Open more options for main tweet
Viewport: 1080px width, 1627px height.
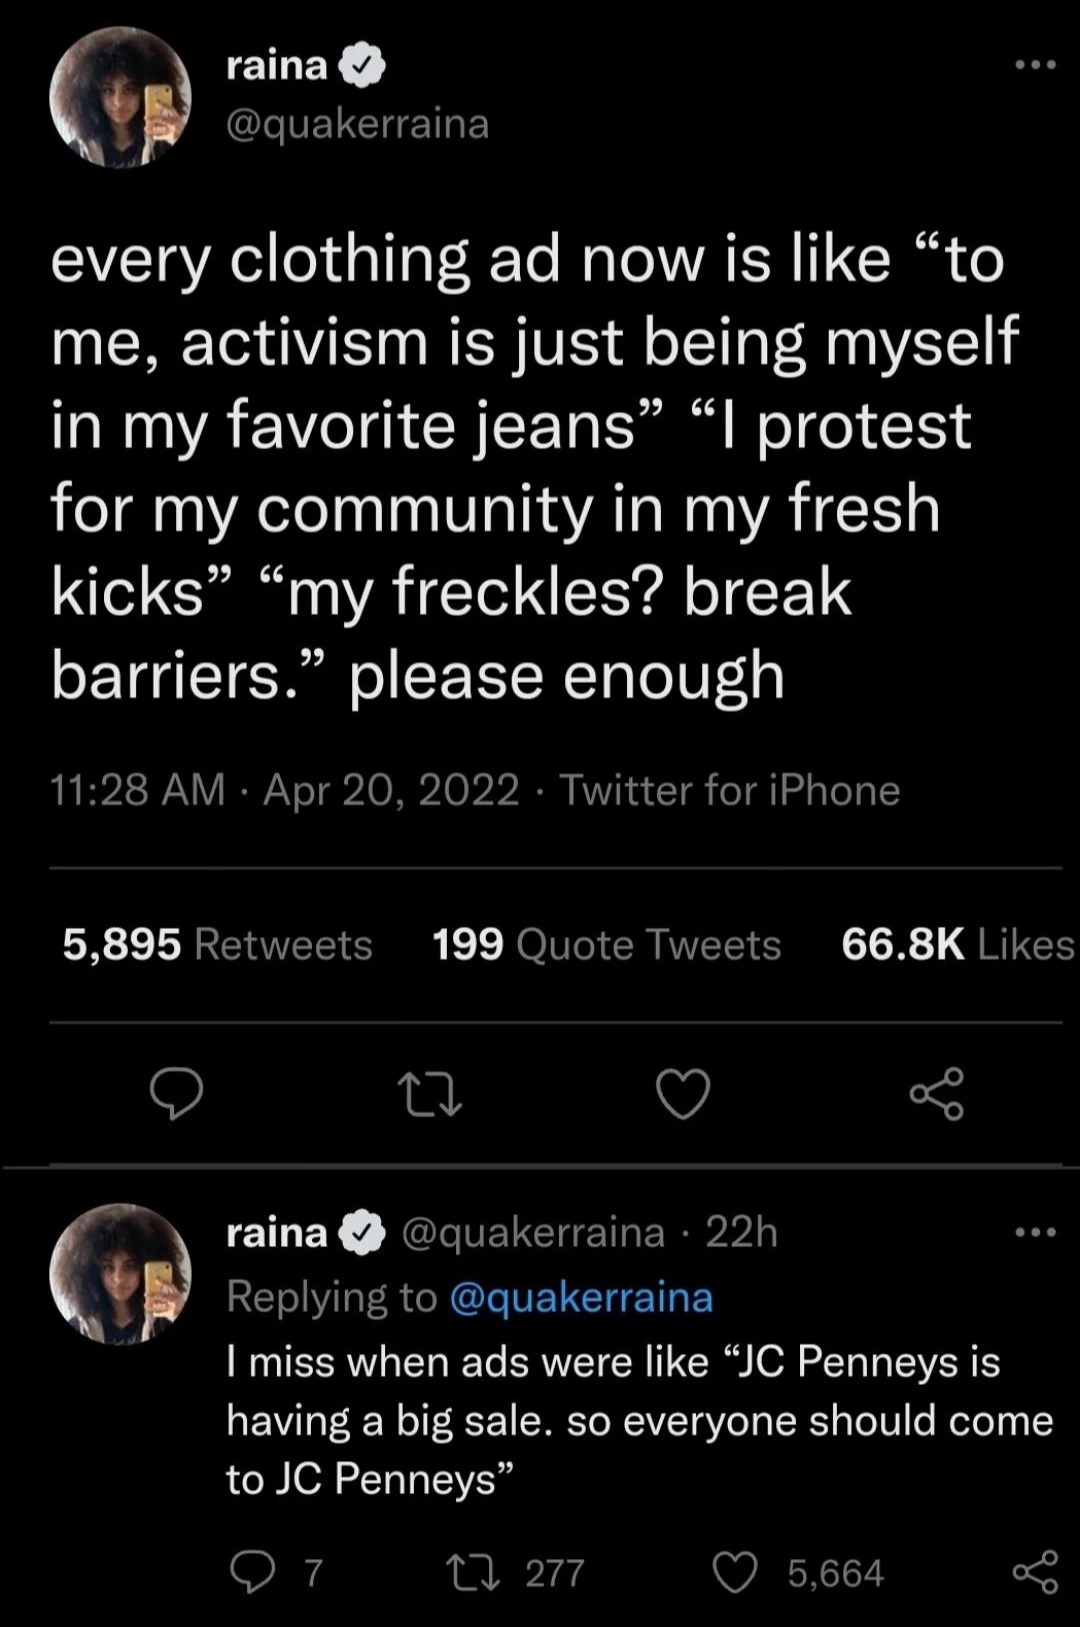click(1035, 66)
